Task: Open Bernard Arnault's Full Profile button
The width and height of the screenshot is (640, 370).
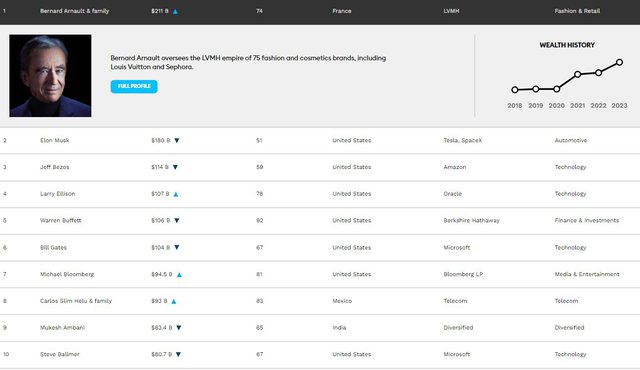Action: click(134, 86)
